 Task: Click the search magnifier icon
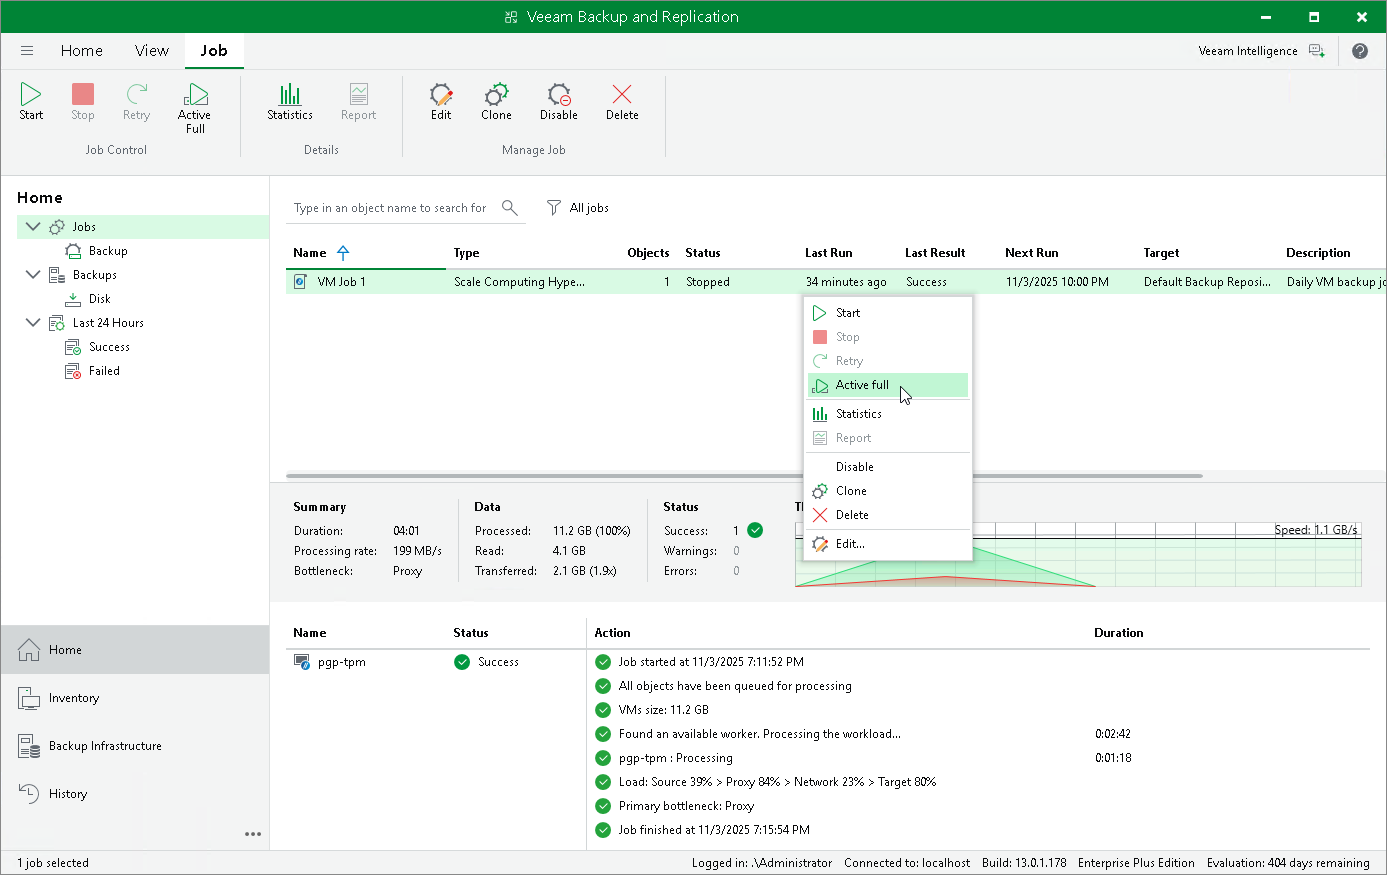click(x=510, y=208)
